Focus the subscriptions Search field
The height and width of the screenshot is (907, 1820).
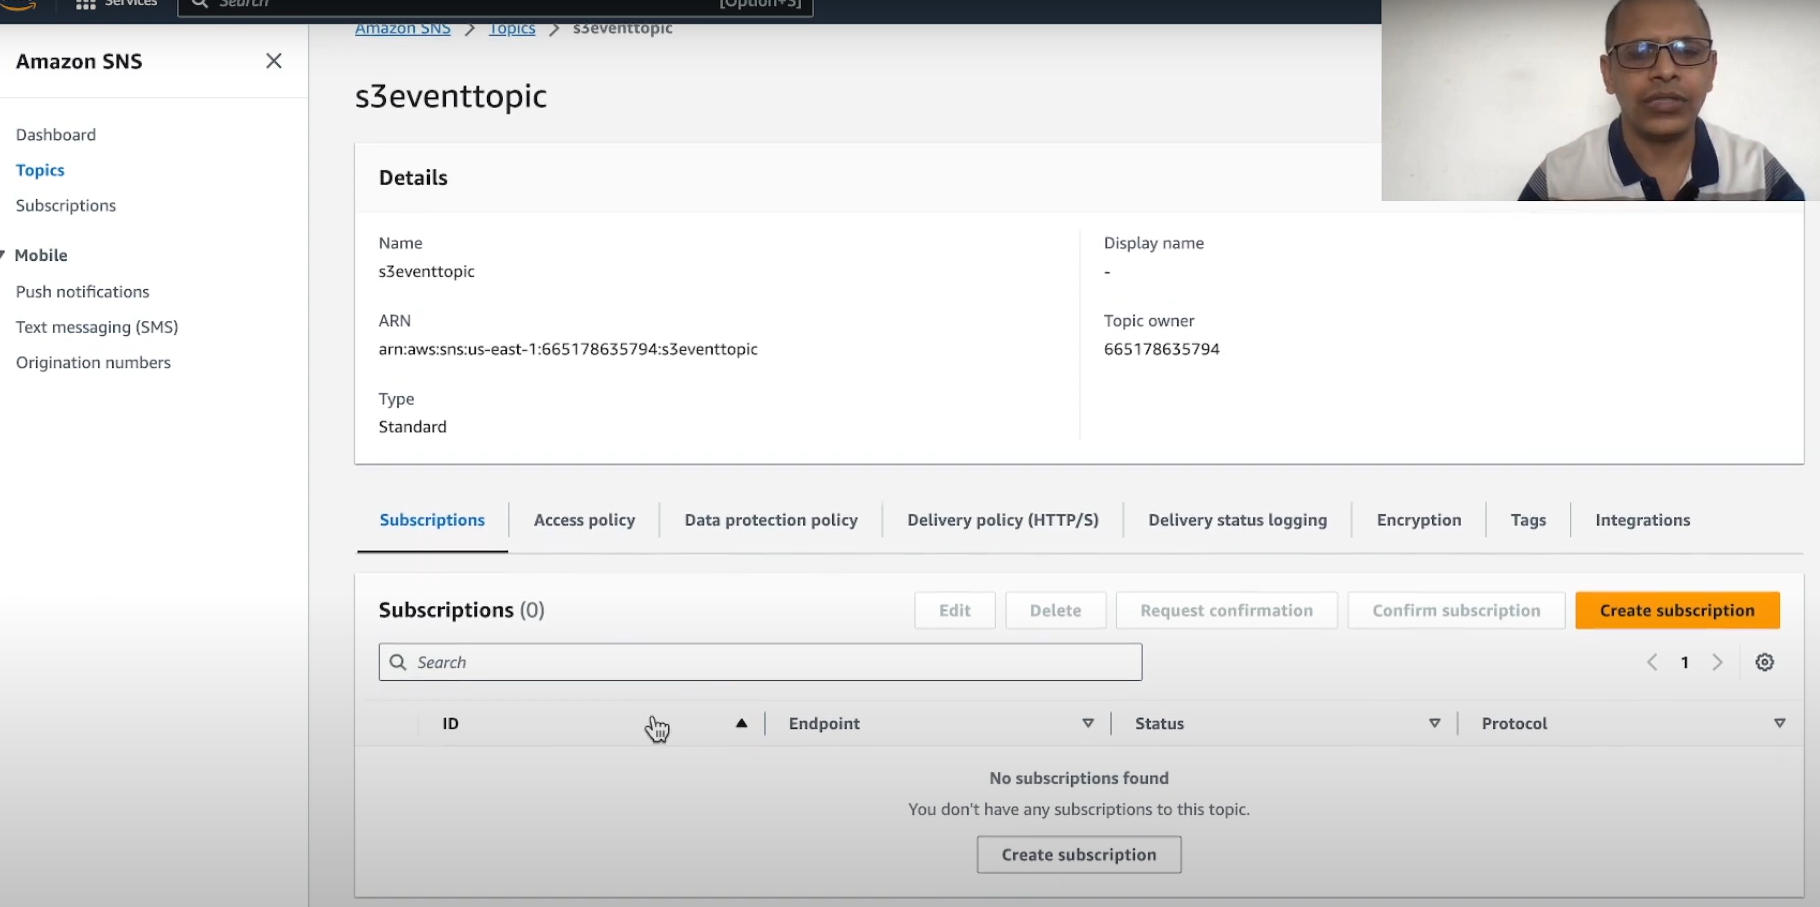point(760,662)
